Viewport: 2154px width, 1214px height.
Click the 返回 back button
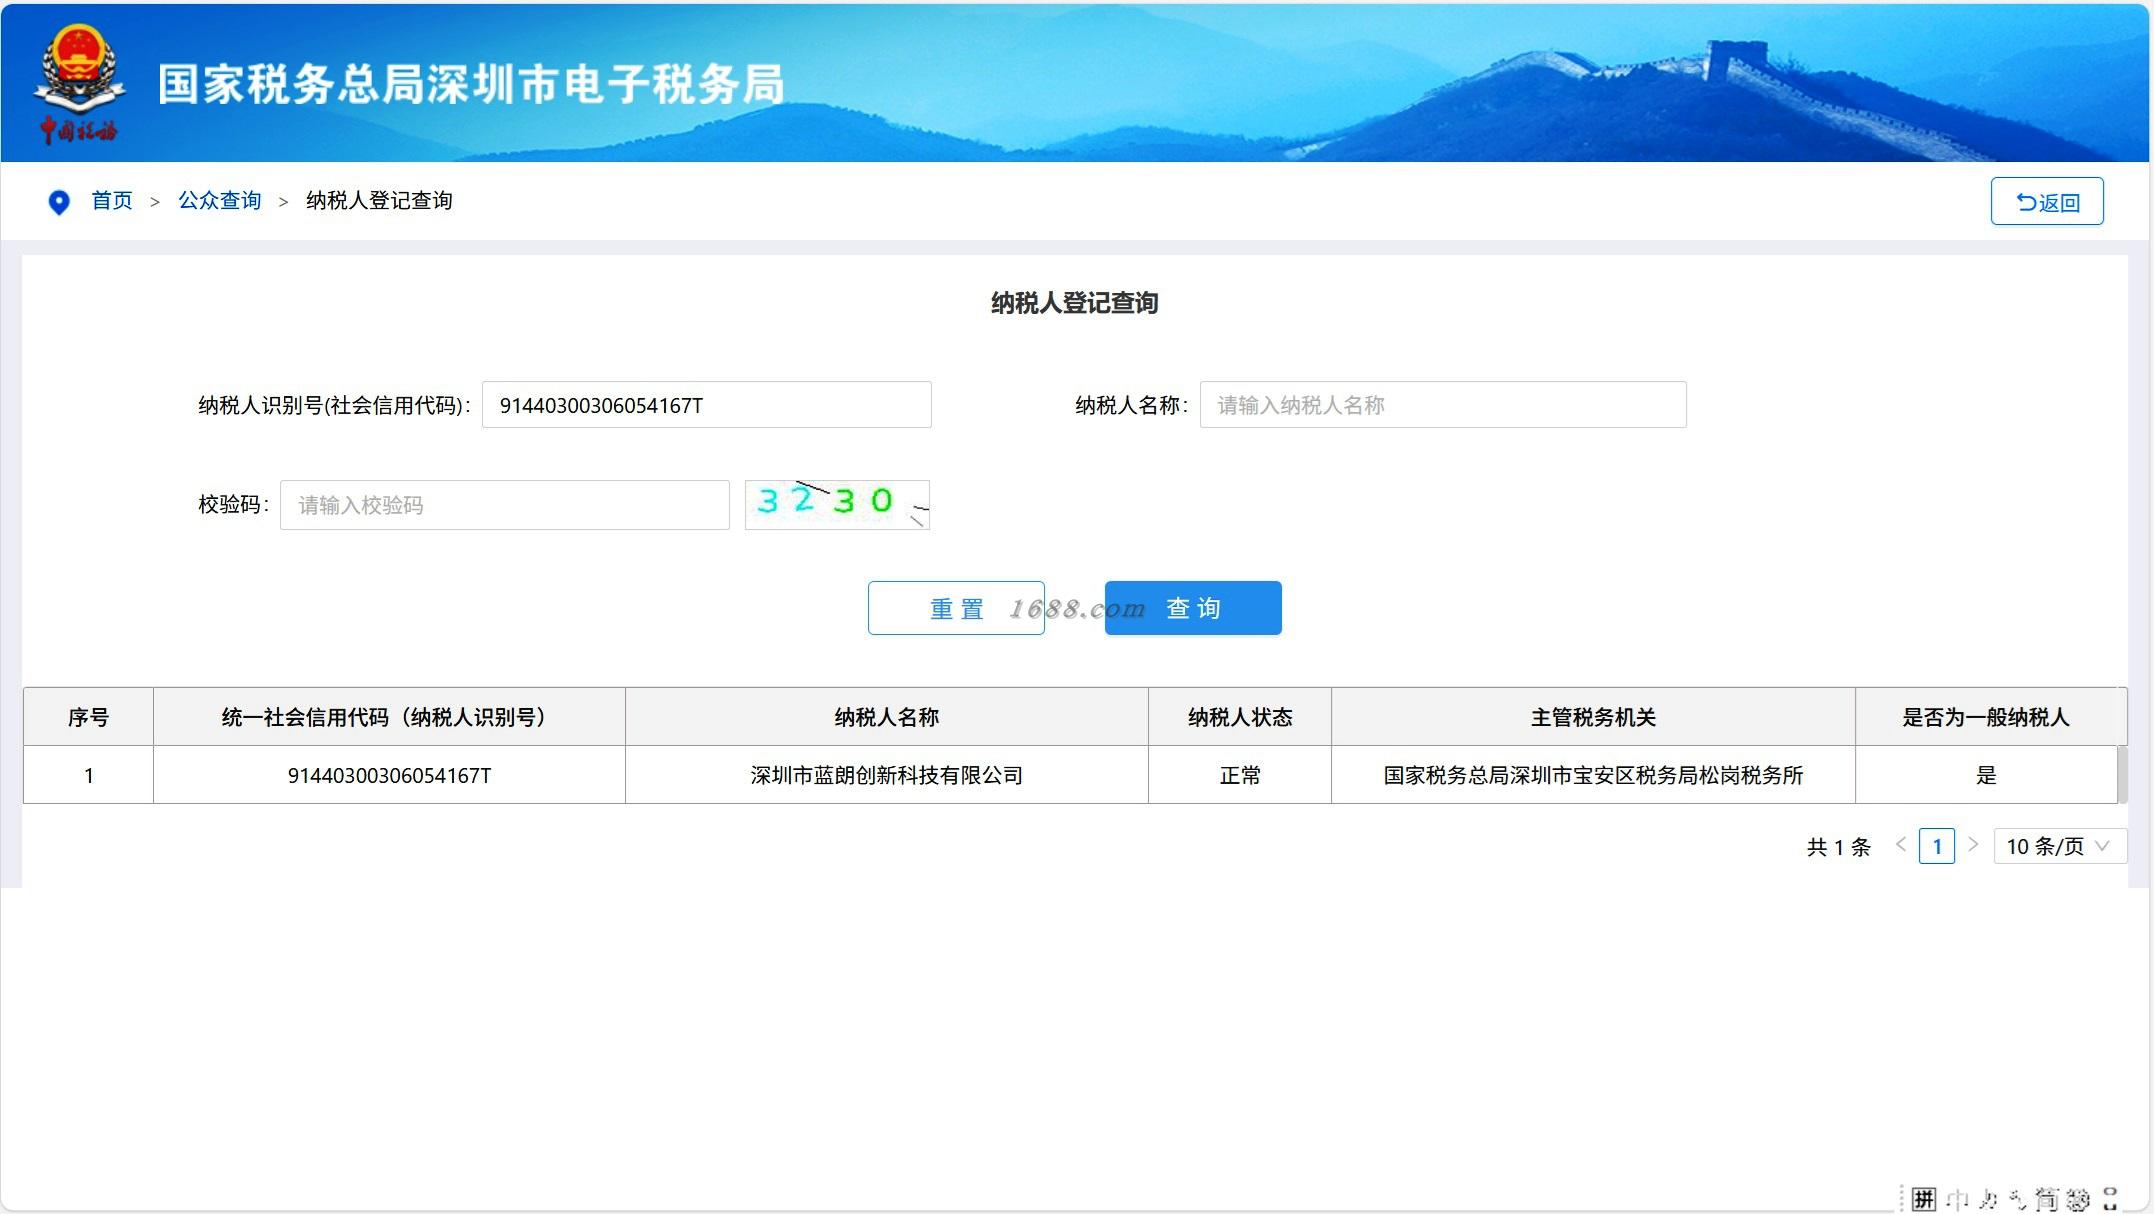(x=2046, y=201)
